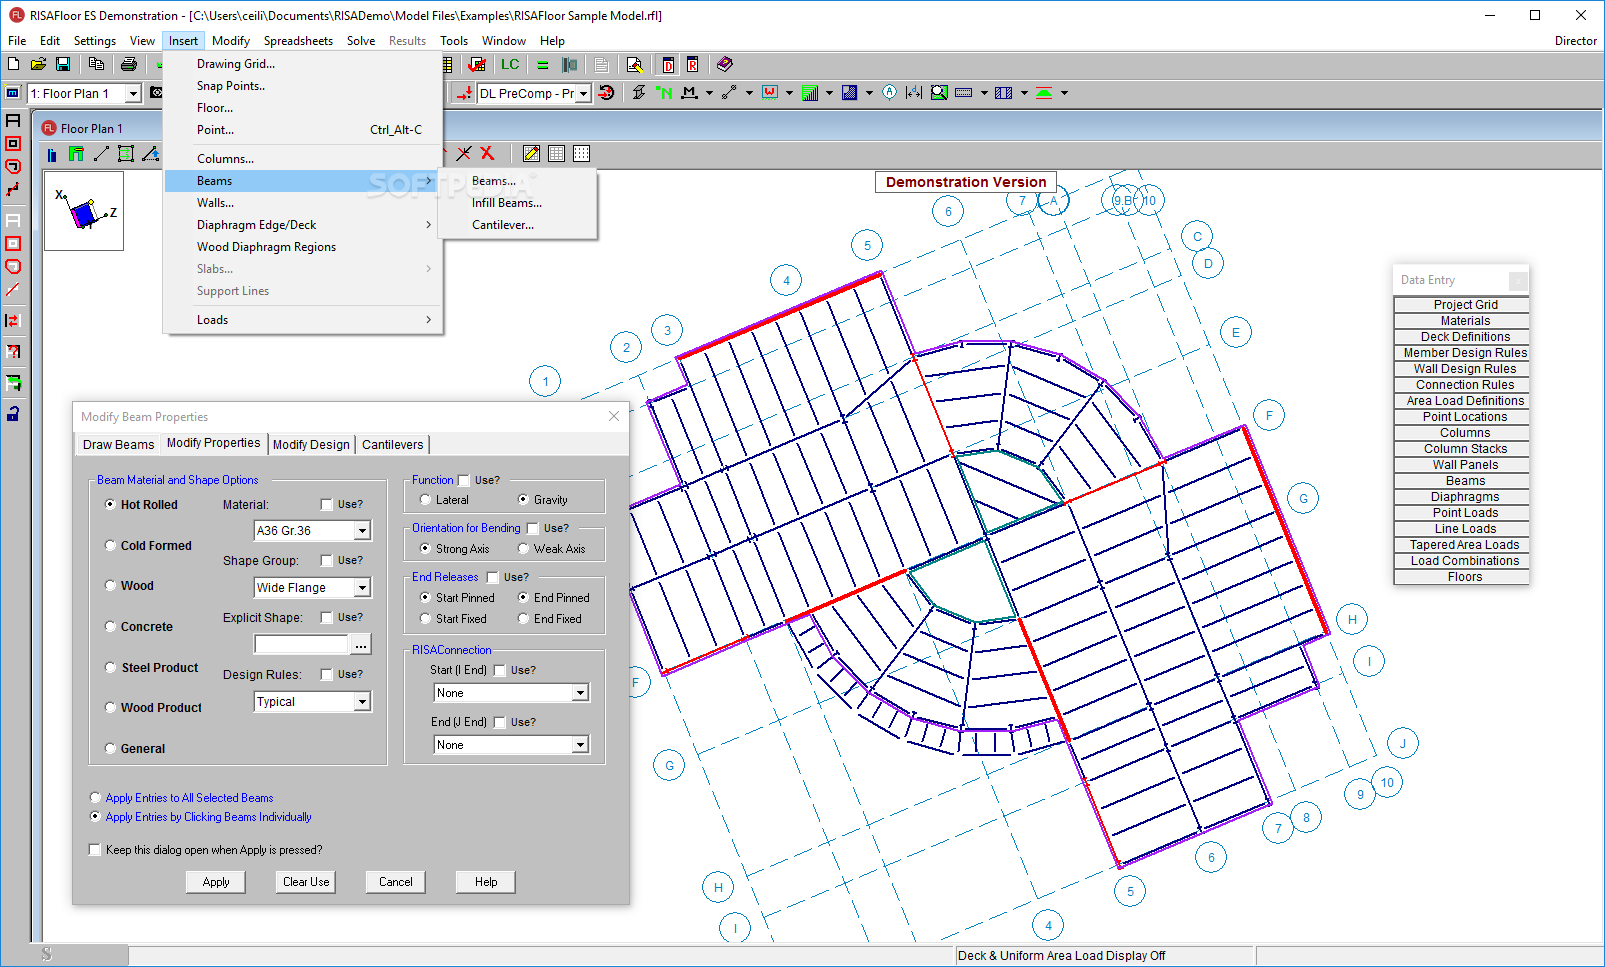This screenshot has height=967, width=1605.
Task: Open the End (J End) connection dropdown
Action: tap(580, 745)
